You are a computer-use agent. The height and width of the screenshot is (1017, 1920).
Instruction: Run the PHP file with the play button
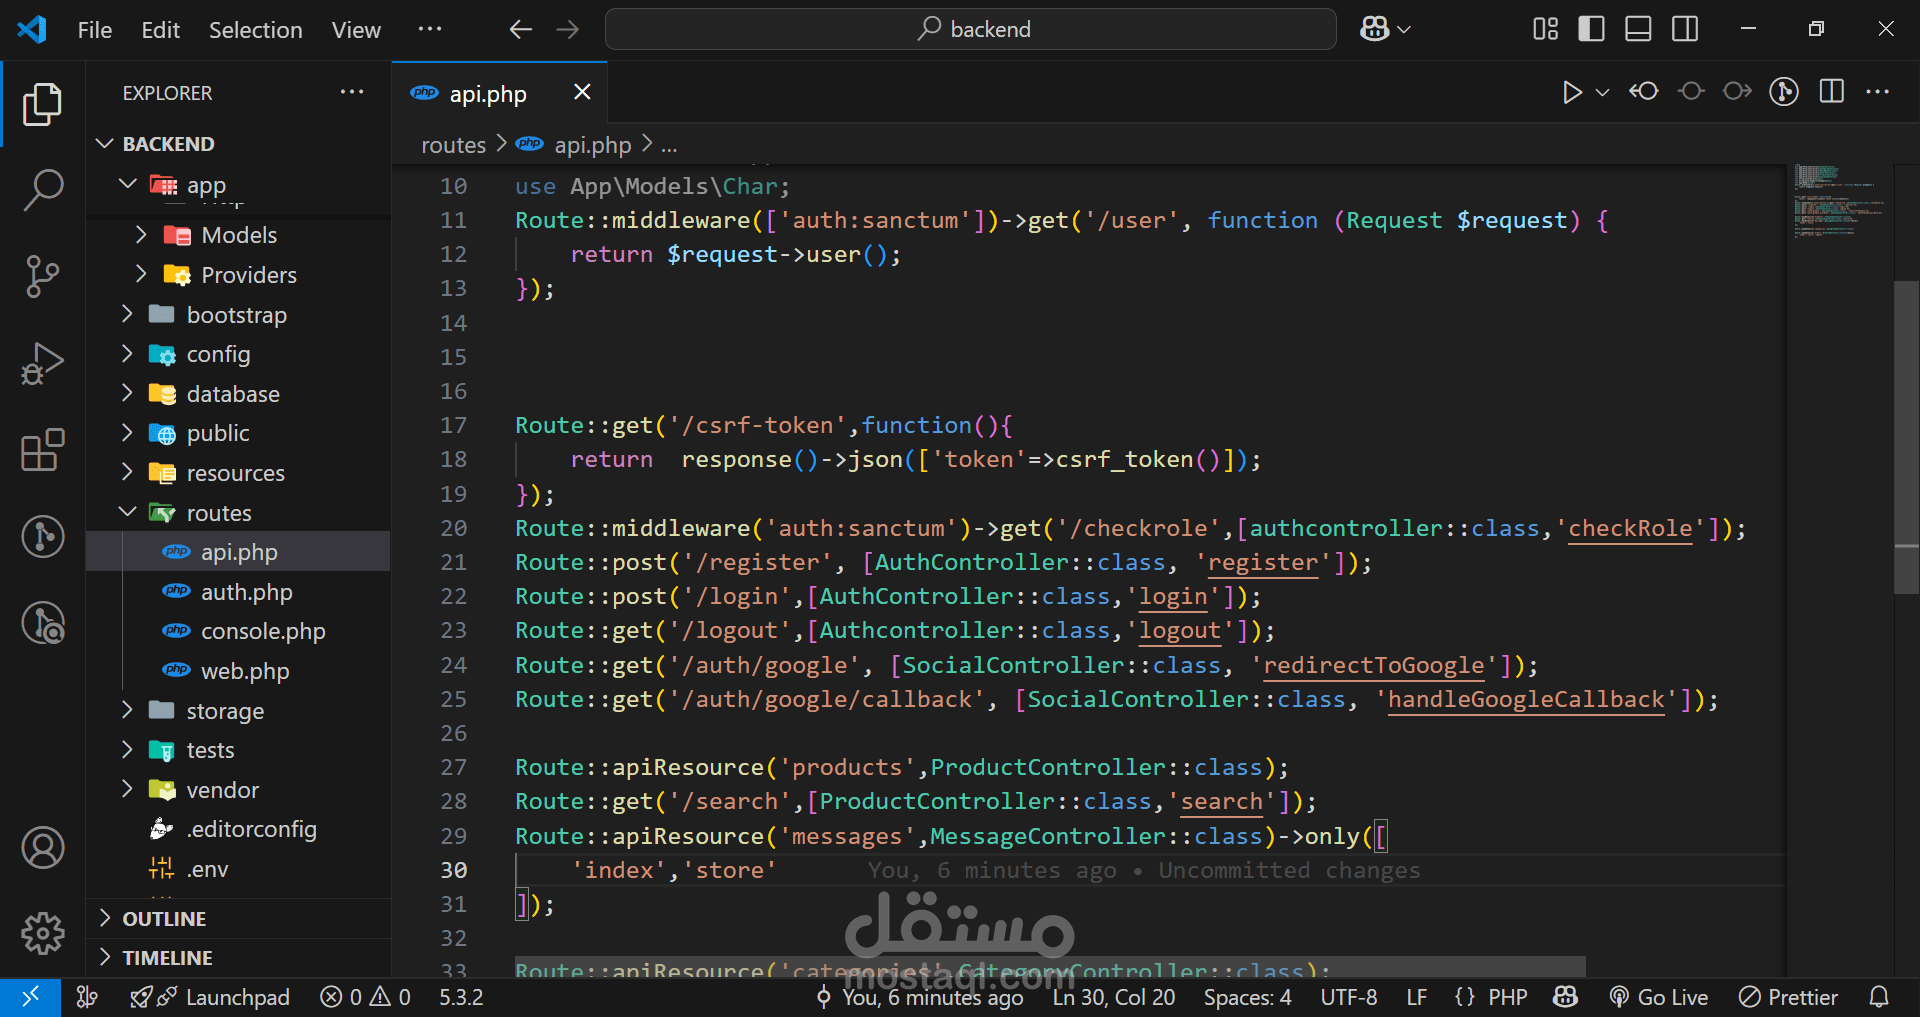tap(1571, 91)
